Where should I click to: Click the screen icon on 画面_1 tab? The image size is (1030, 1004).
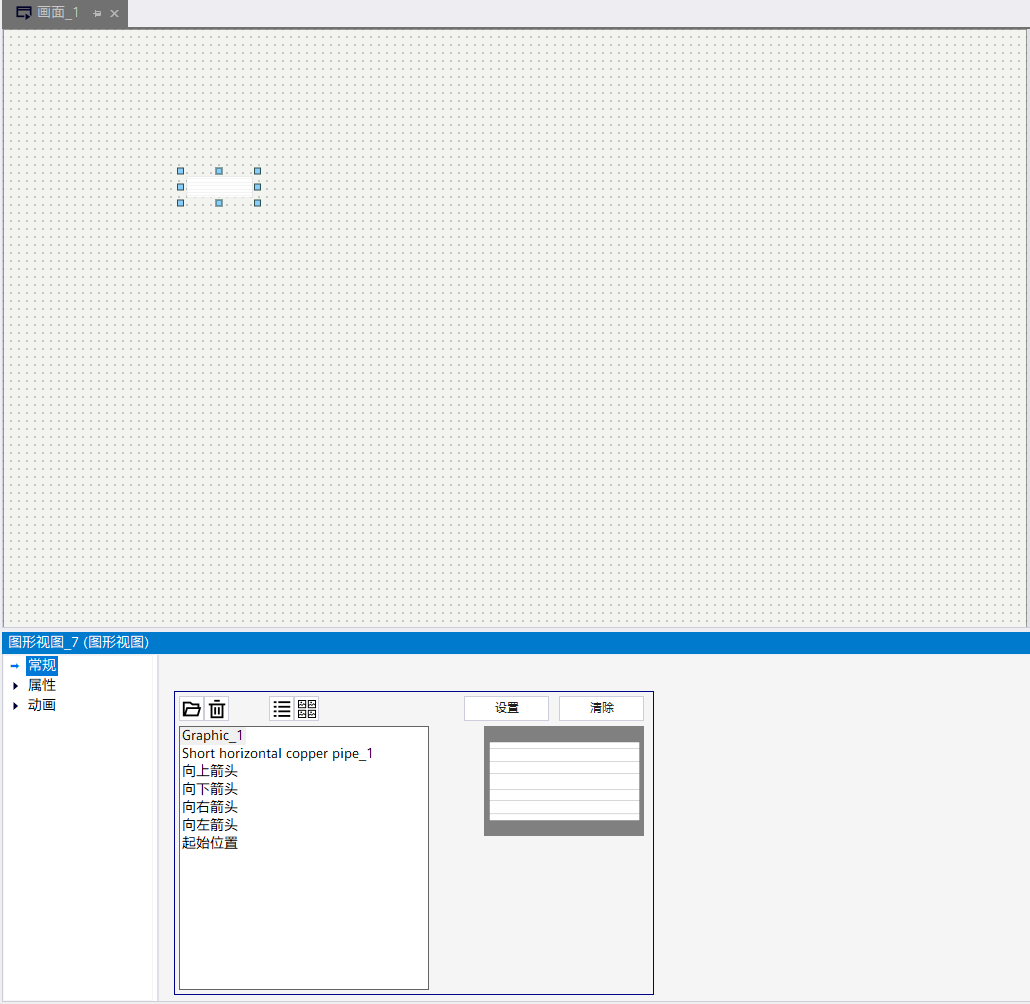pyautogui.click(x=24, y=13)
